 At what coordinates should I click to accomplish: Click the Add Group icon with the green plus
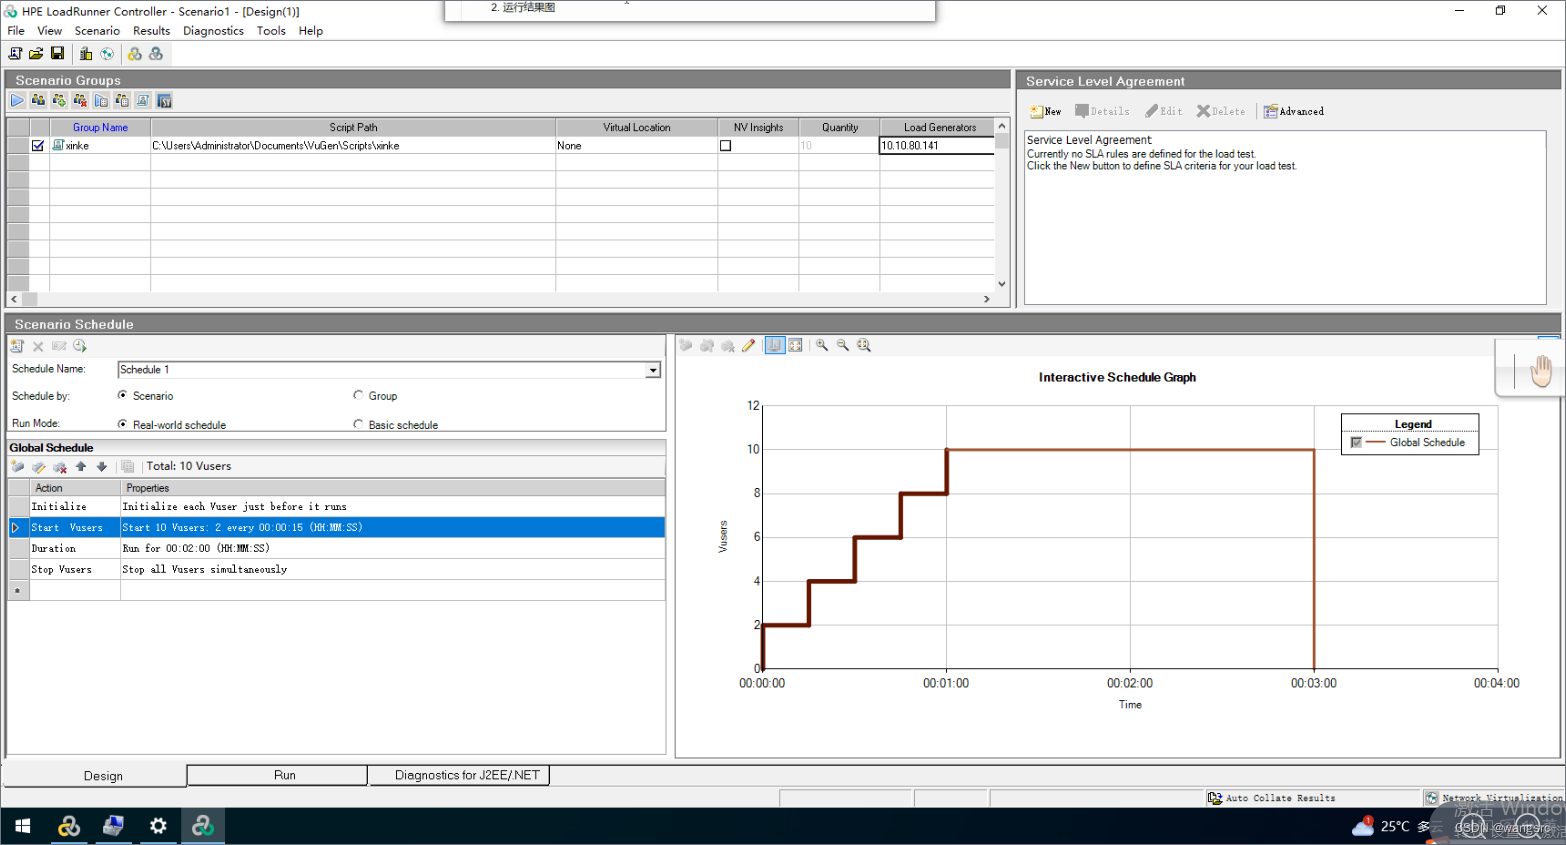coord(59,100)
